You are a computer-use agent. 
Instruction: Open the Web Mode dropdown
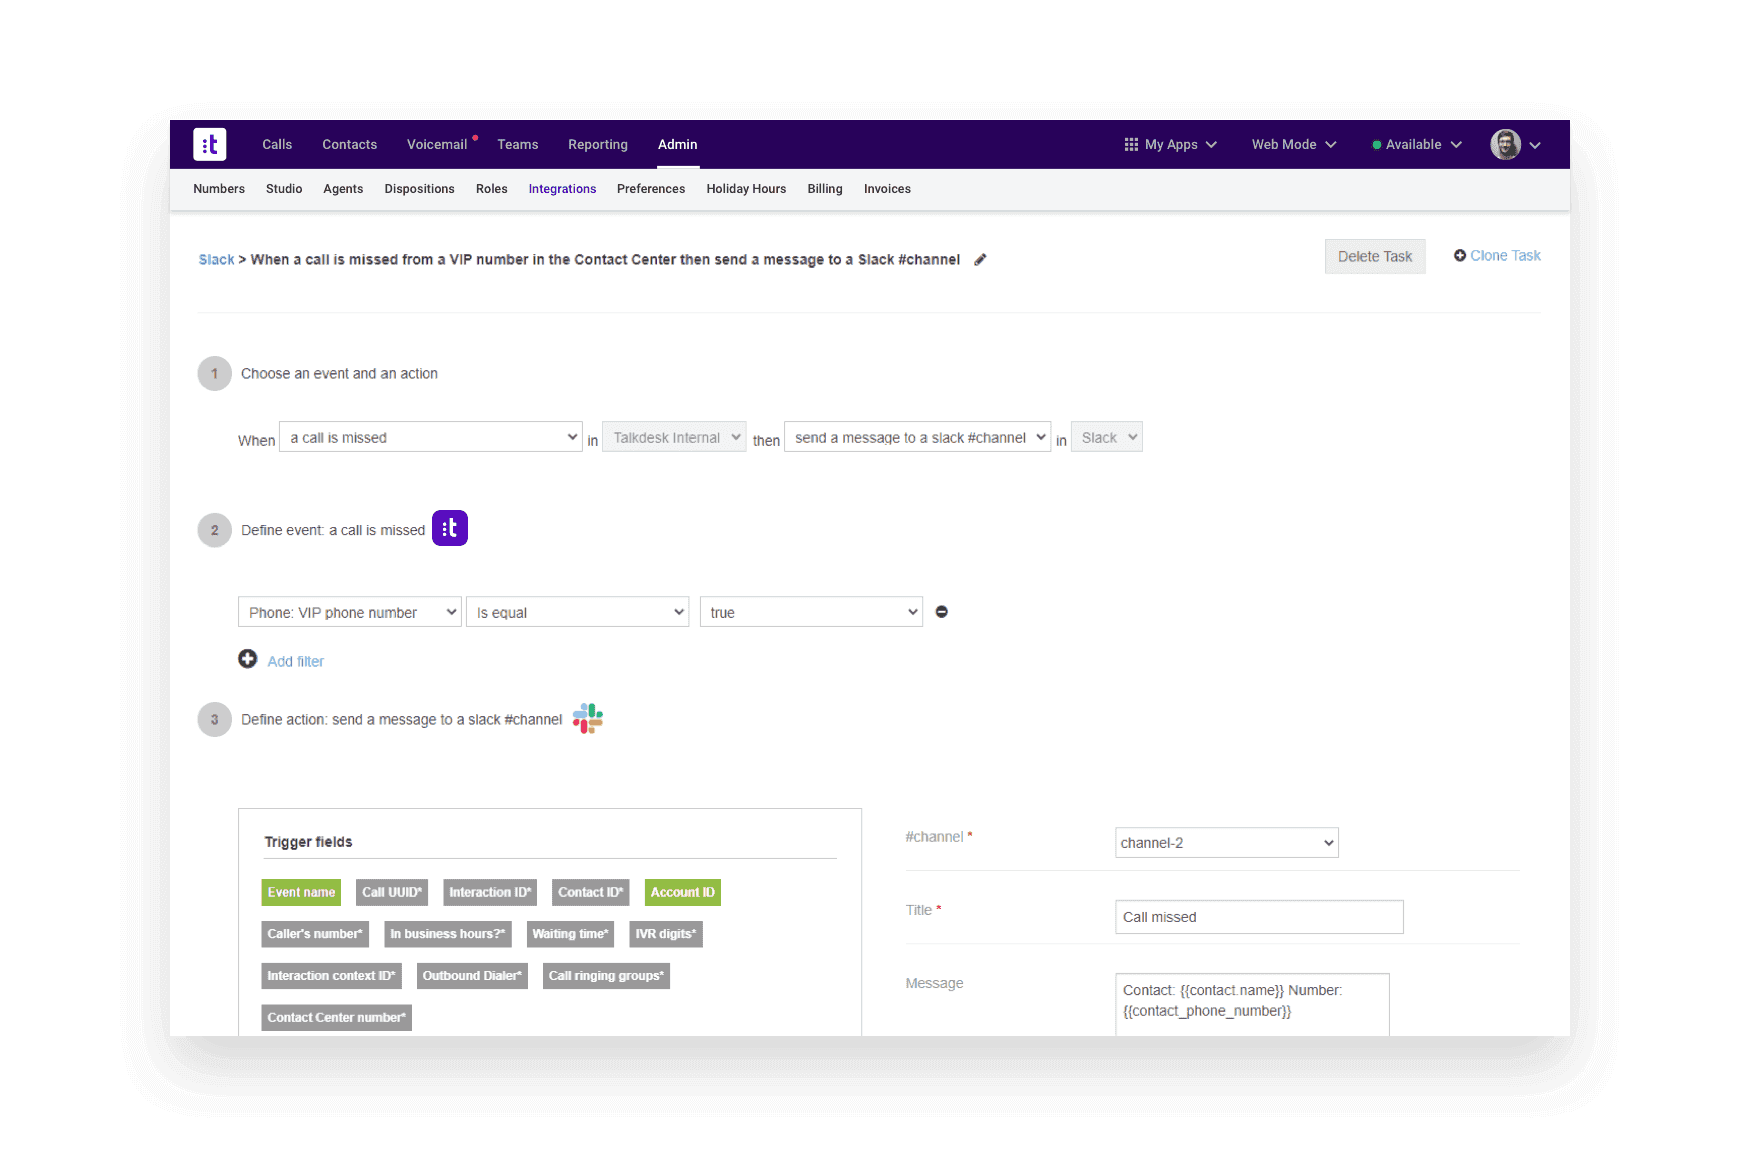point(1292,144)
